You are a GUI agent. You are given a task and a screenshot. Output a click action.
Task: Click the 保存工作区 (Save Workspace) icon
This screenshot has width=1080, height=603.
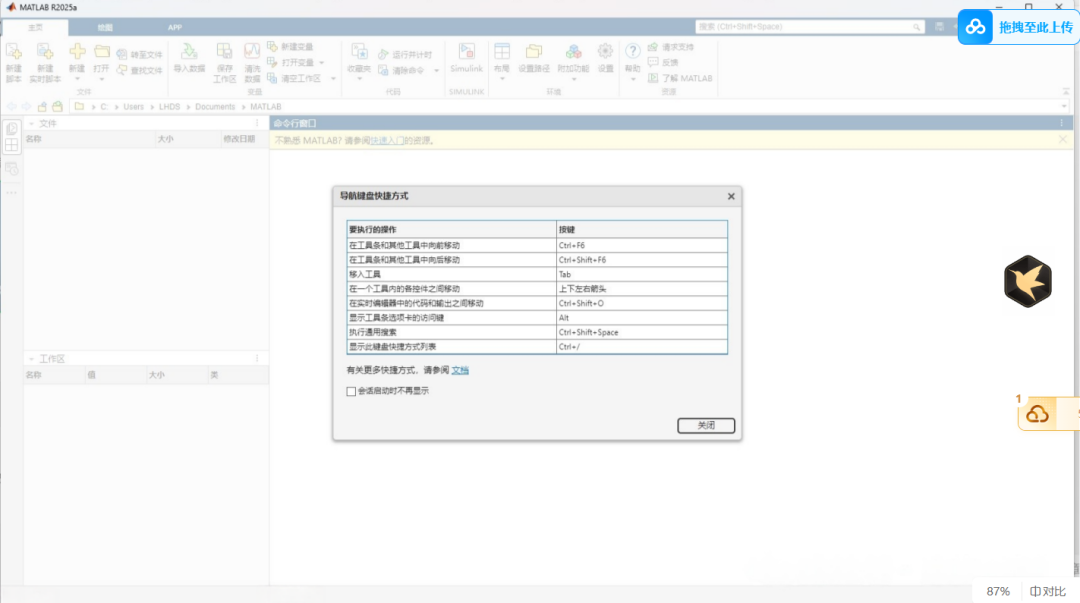(x=224, y=52)
